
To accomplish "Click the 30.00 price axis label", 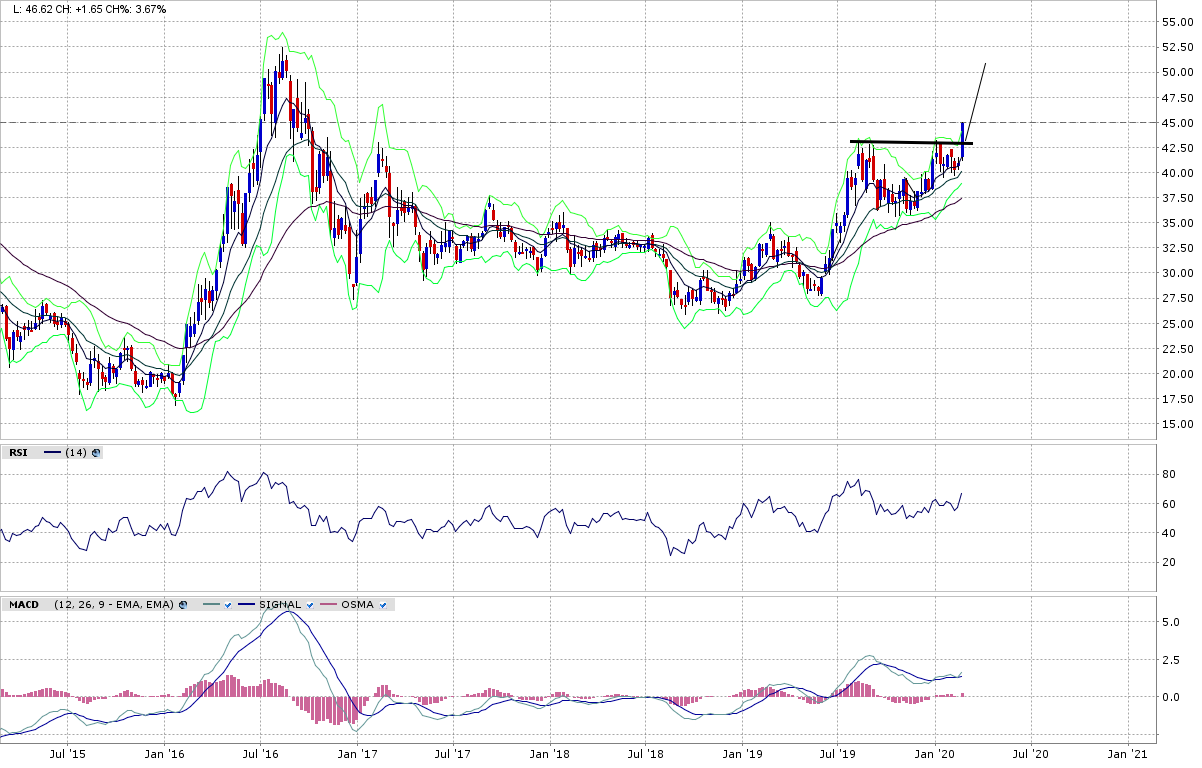I will [1180, 273].
